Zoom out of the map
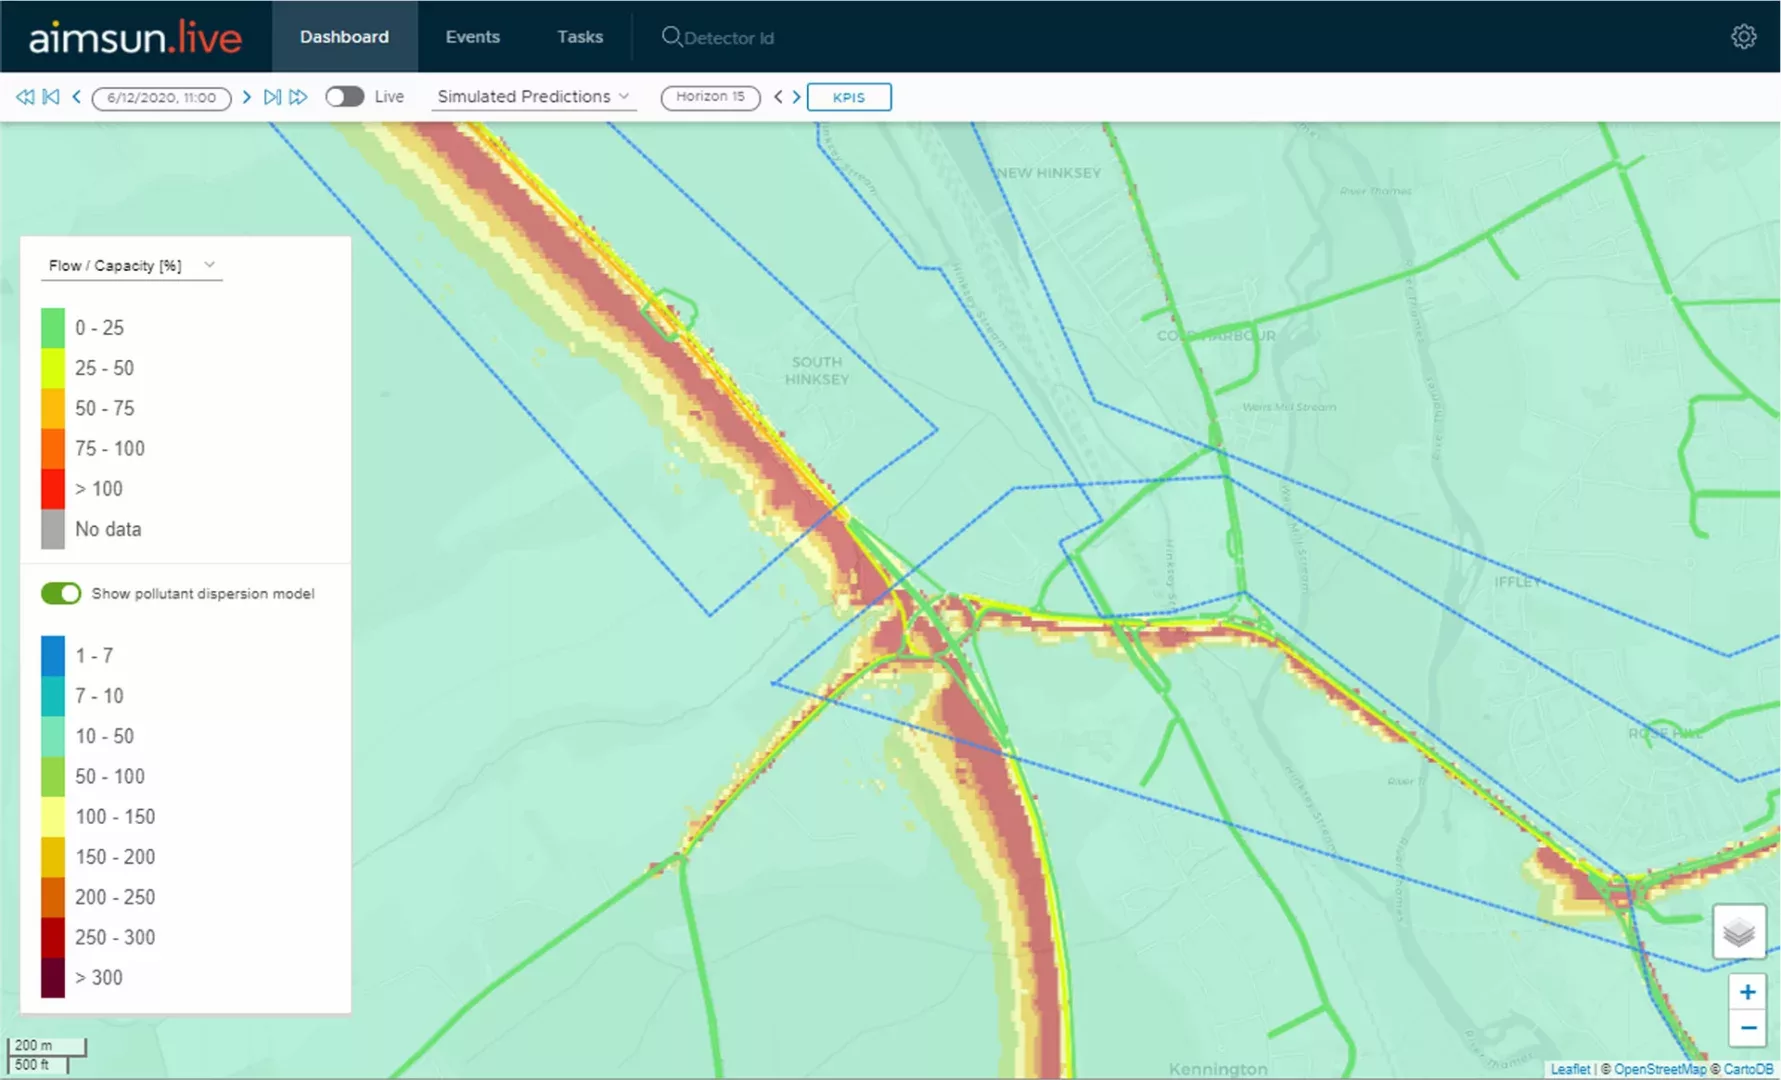 tap(1747, 1028)
